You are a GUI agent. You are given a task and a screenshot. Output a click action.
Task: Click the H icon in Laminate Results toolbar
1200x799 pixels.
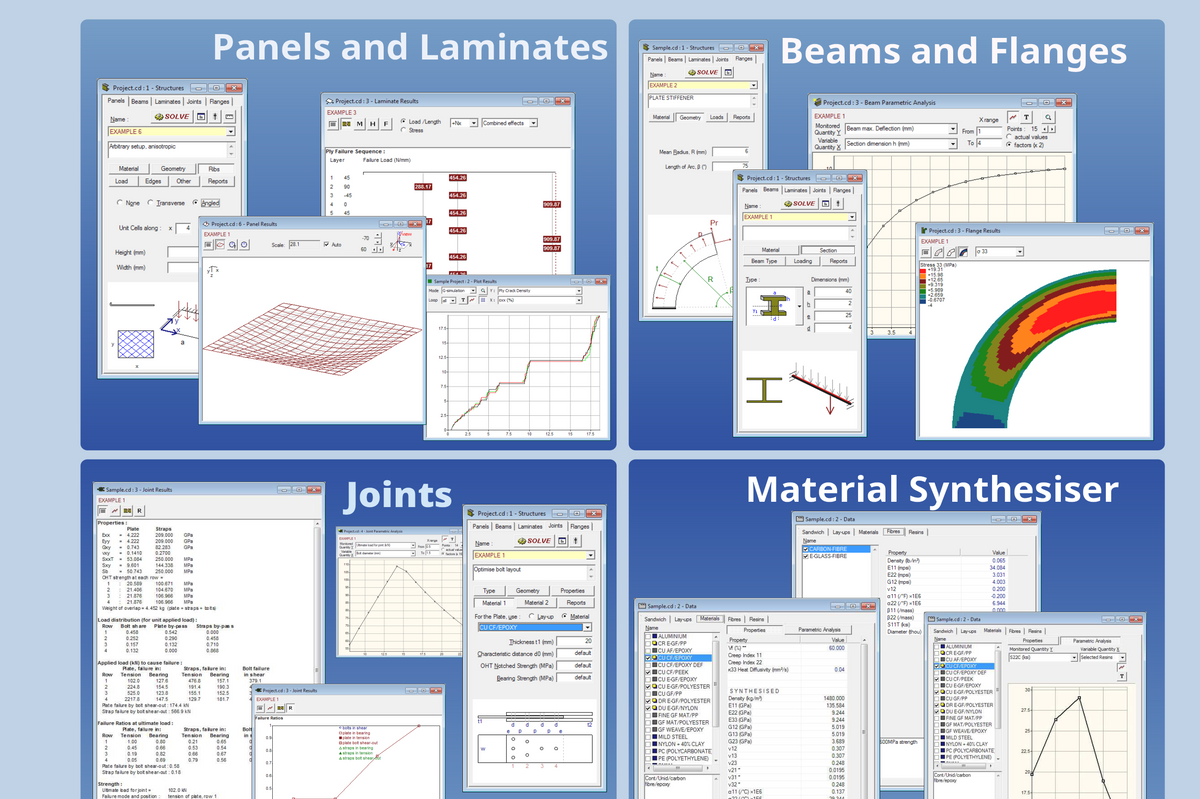point(373,124)
